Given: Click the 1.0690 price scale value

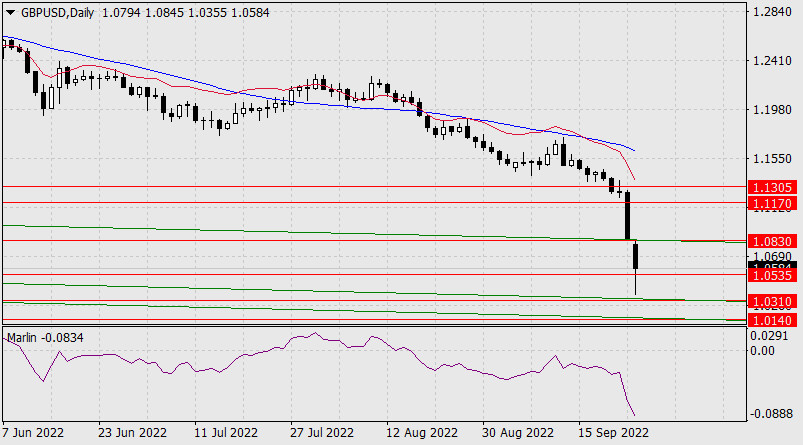Looking at the screenshot, I should pos(772,256).
